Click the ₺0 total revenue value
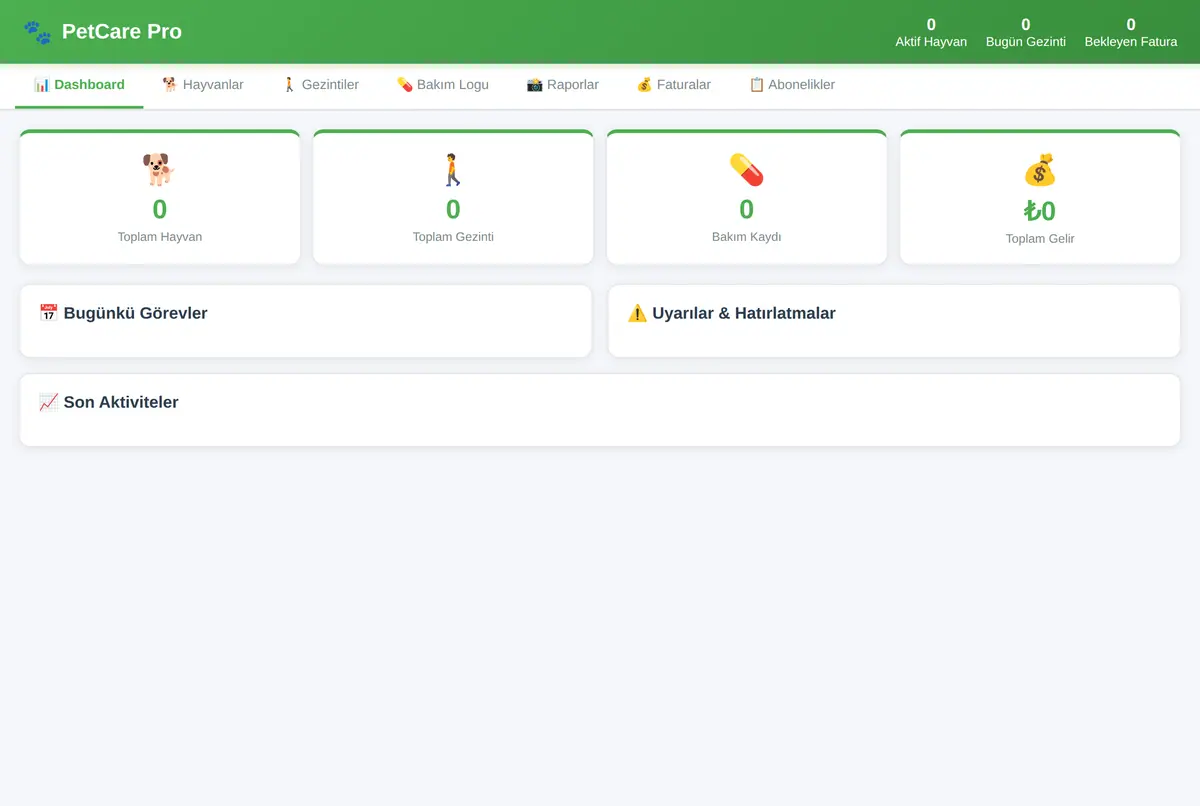 1040,211
